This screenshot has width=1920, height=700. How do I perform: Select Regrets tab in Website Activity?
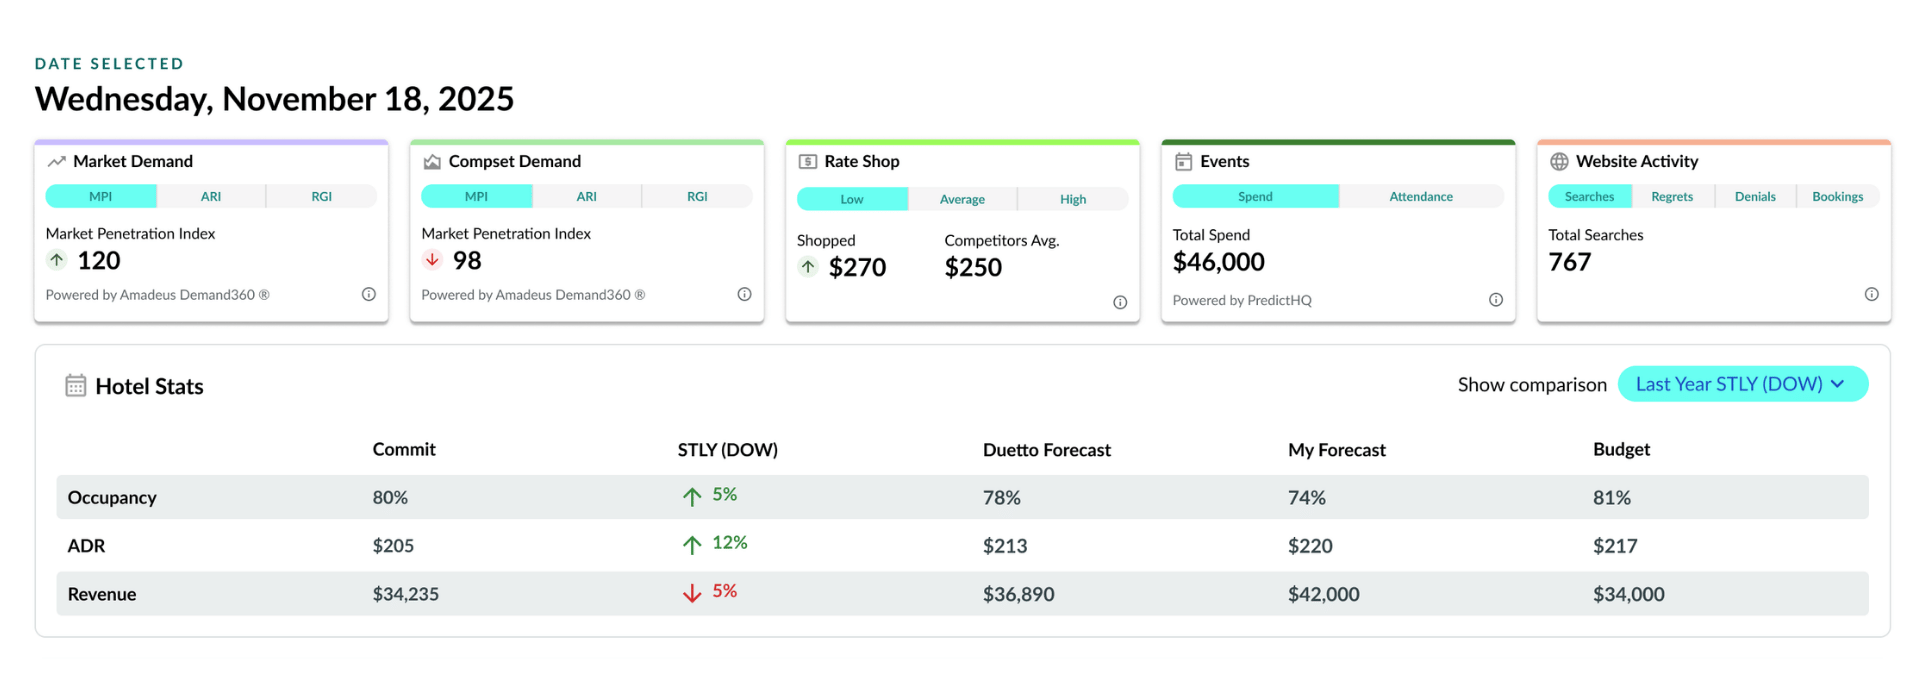(x=1672, y=196)
